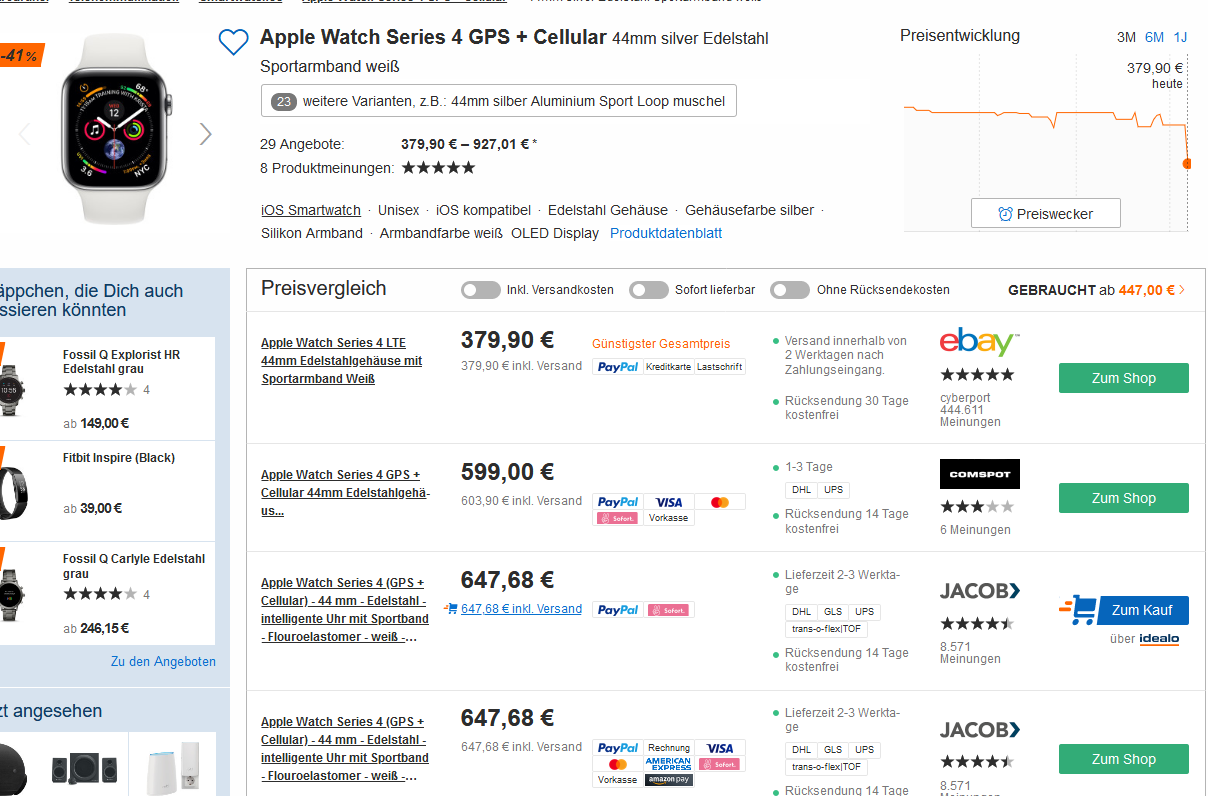1208x796 pixels.
Task: Show previous product image arrow
Action: (x=25, y=134)
